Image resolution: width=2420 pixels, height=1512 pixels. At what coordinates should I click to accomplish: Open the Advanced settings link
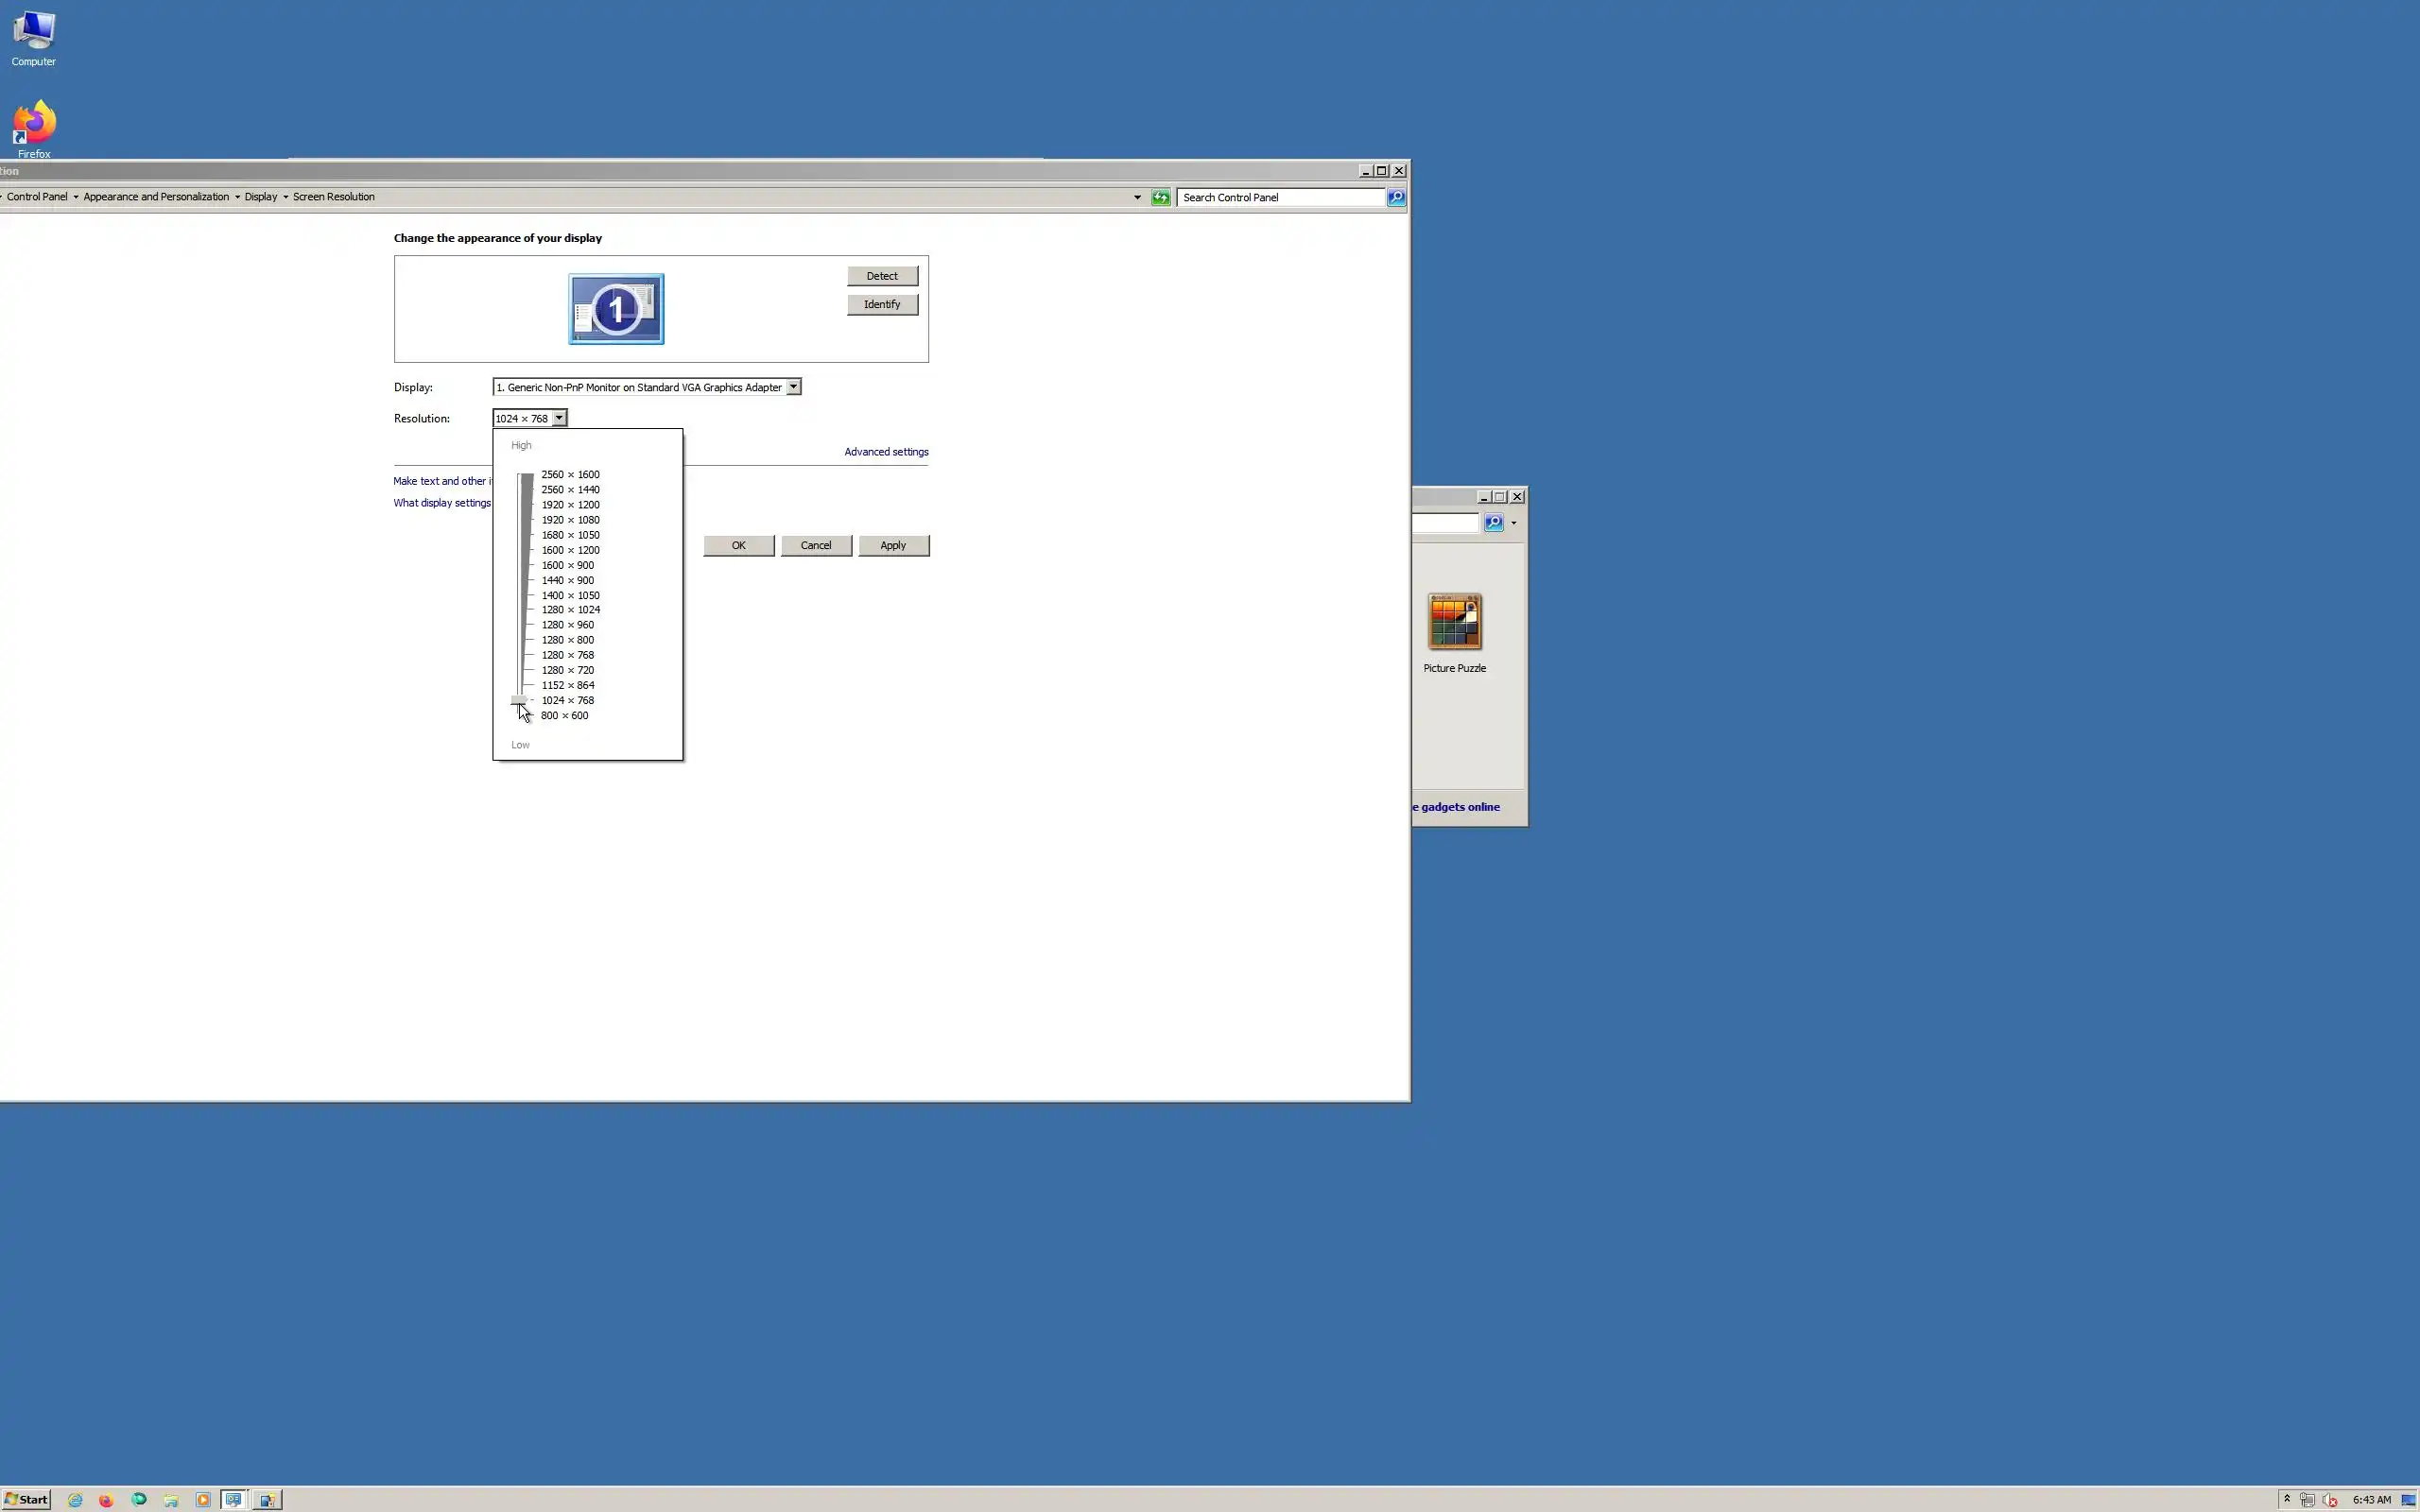886,452
